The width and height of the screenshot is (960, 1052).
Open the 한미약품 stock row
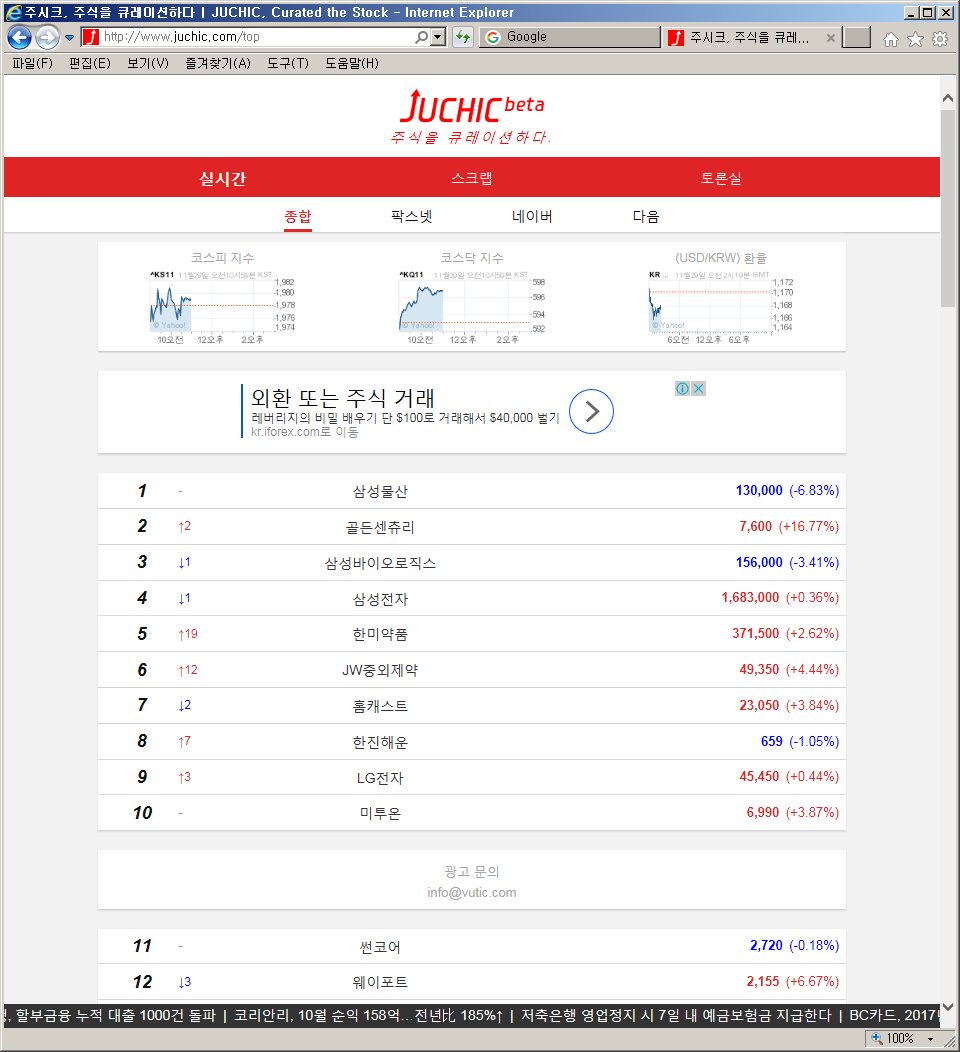click(x=472, y=634)
